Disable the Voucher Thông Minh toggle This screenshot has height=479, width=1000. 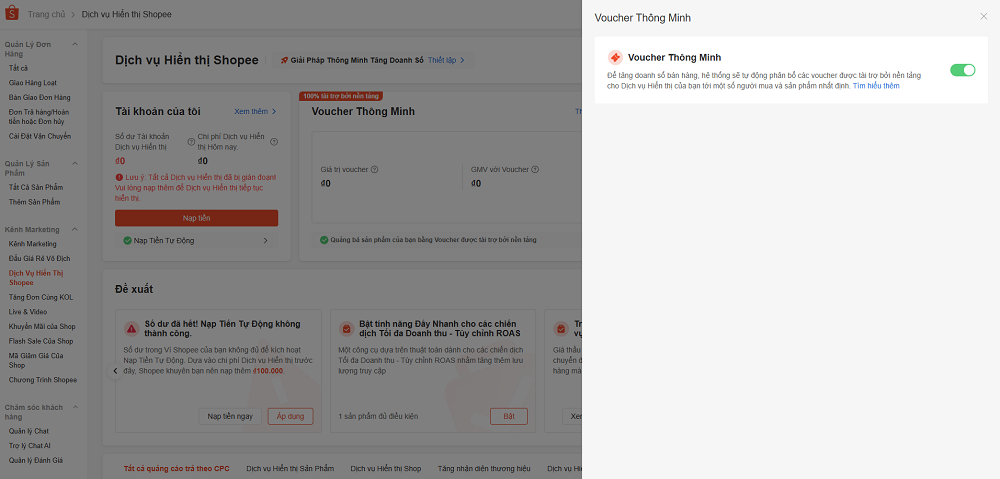coord(962,70)
